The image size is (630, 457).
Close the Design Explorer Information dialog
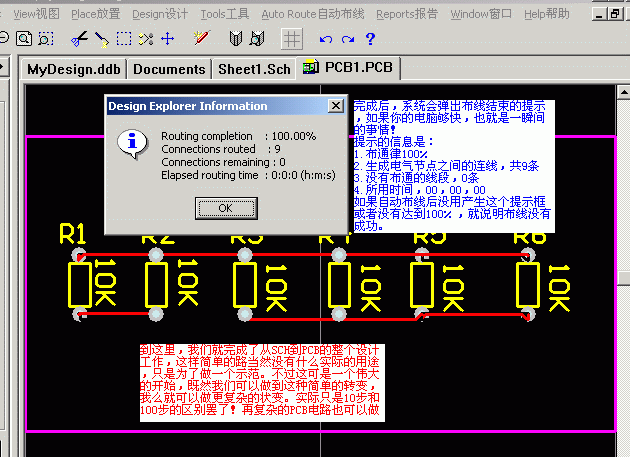pyautogui.click(x=336, y=106)
